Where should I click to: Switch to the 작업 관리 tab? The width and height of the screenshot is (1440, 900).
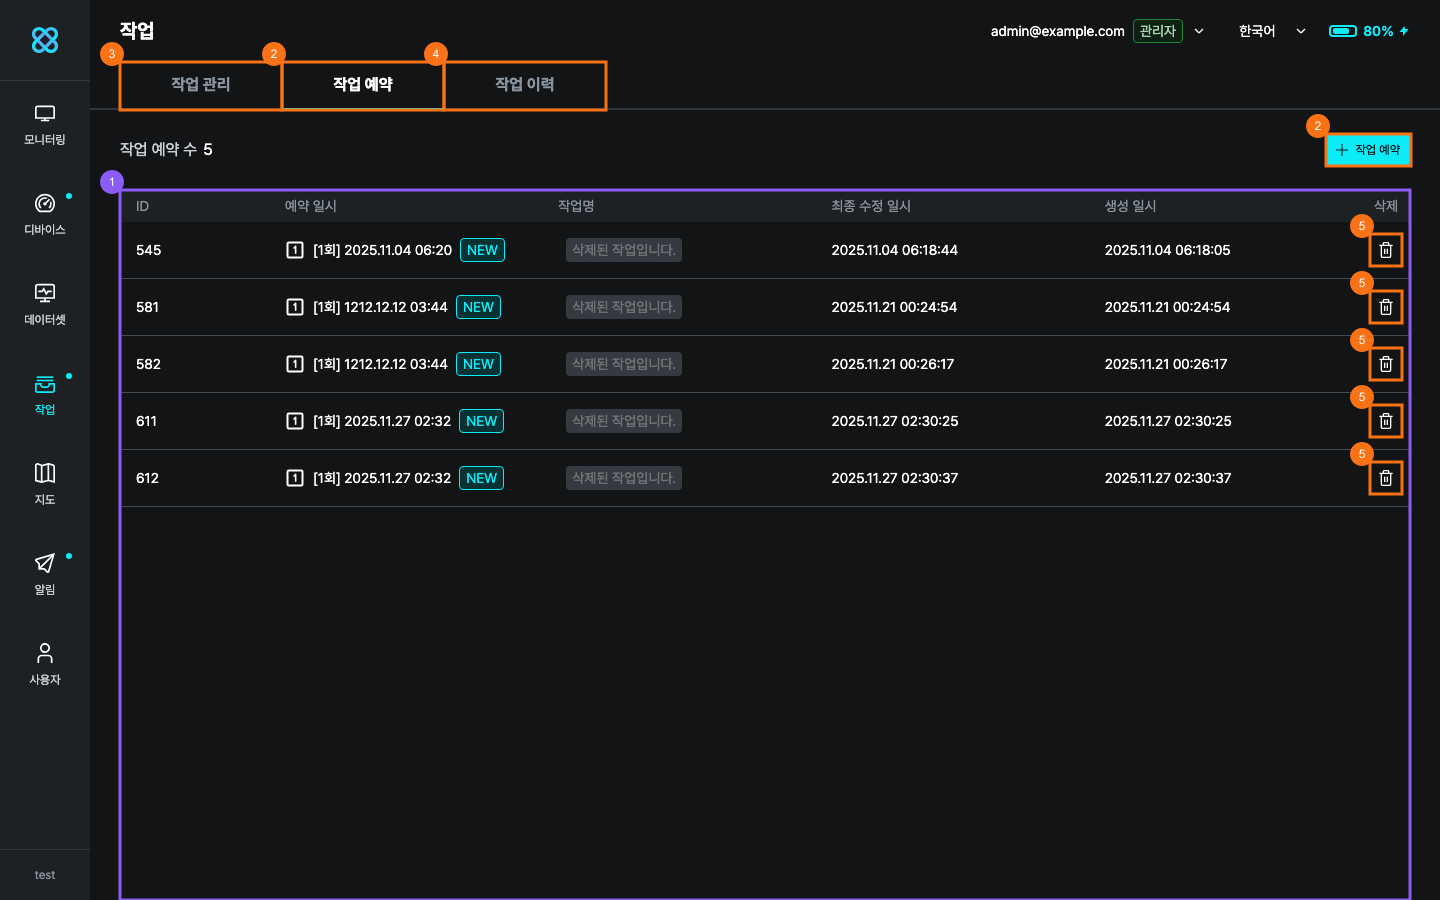tap(201, 85)
